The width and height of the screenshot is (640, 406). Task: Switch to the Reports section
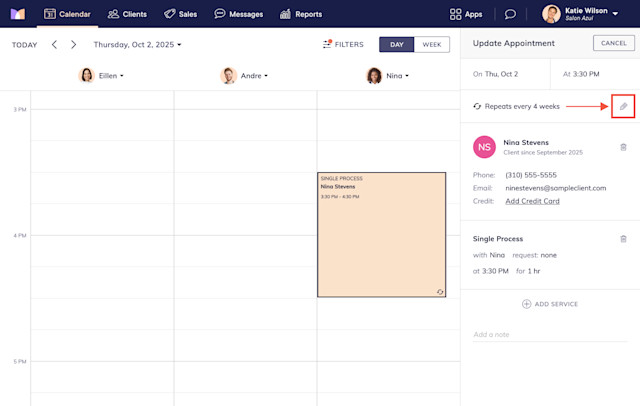(301, 14)
